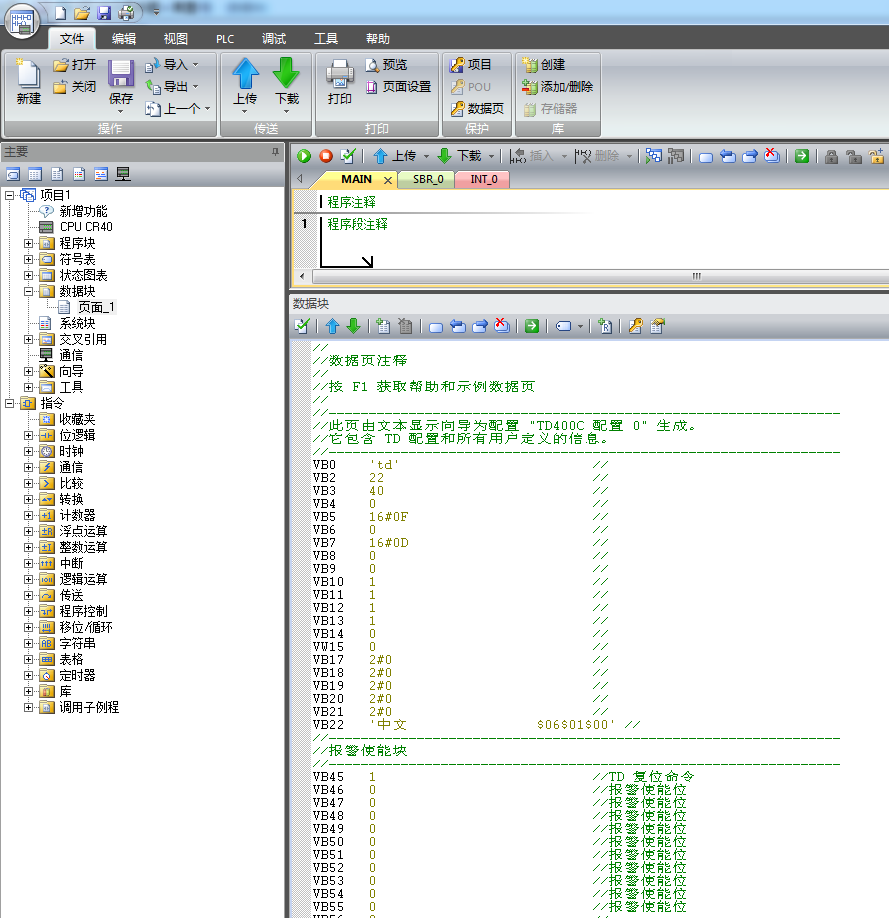The image size is (889, 918).
Task: Click 创建 in the library group
Action: click(543, 64)
